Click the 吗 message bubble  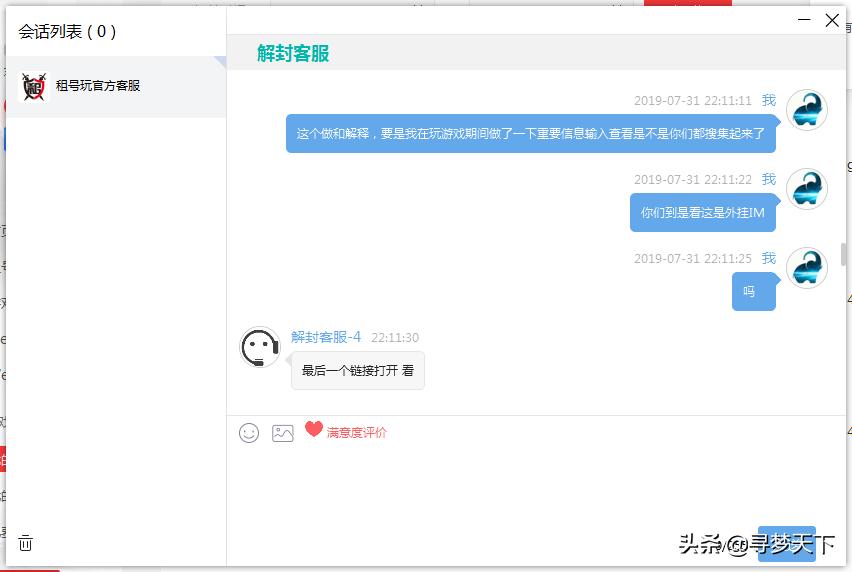pyautogui.click(x=754, y=292)
